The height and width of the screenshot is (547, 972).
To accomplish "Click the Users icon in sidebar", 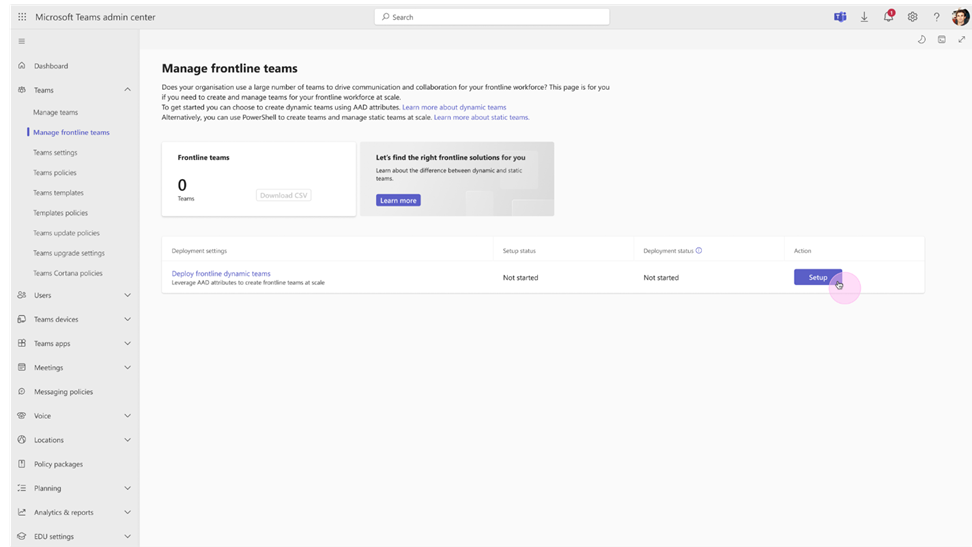I will (22, 295).
